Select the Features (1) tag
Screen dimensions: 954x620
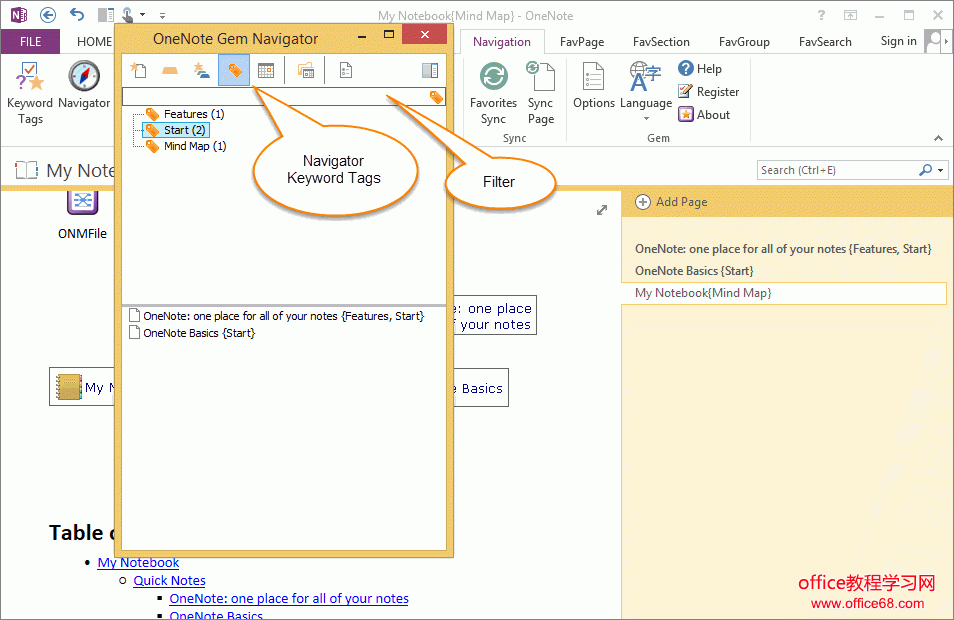point(193,114)
